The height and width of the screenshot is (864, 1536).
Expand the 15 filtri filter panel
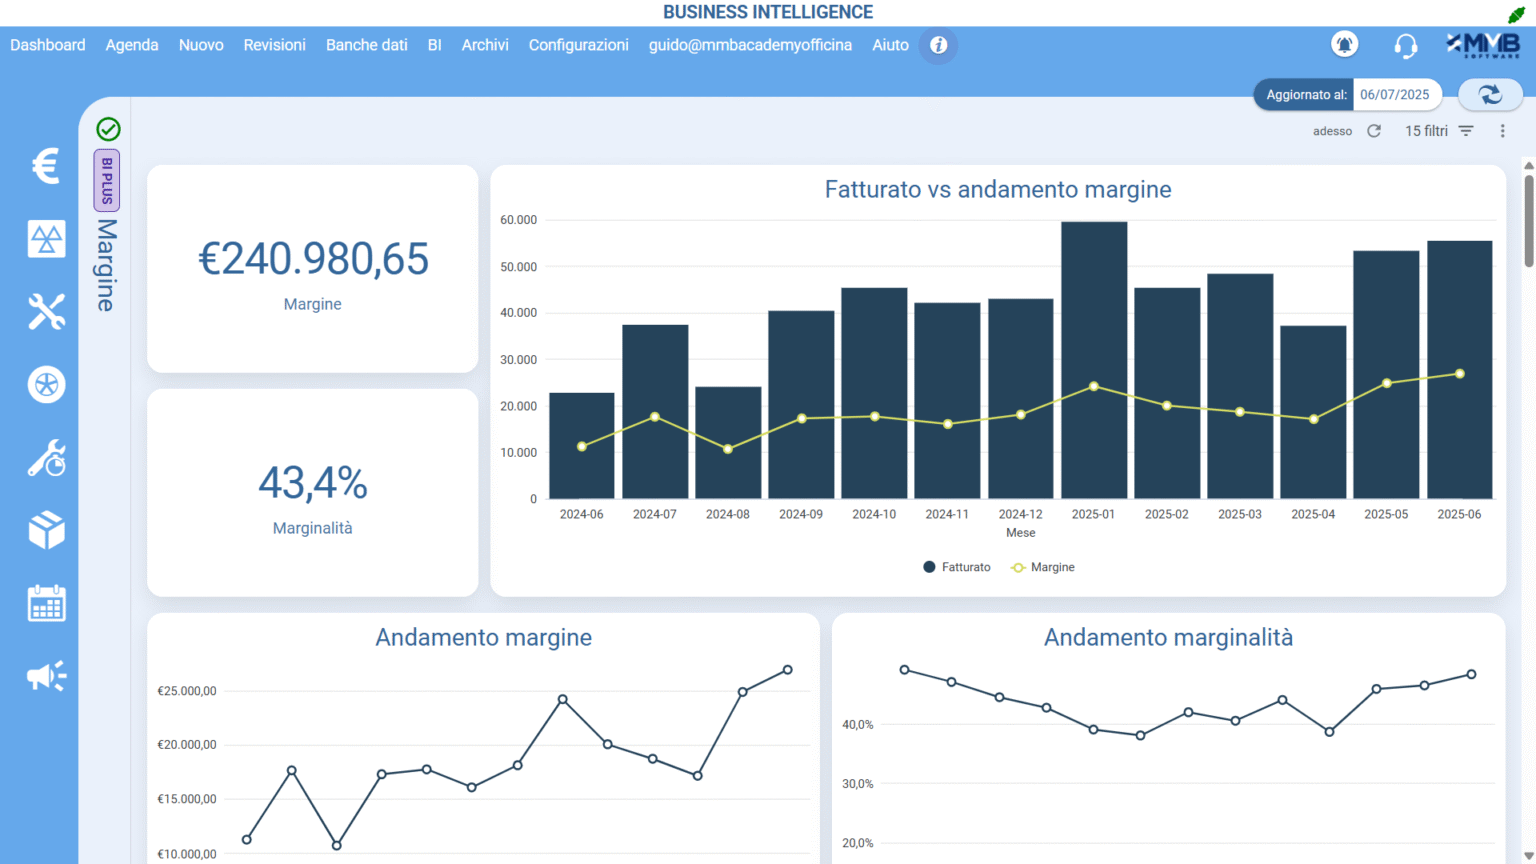tap(1439, 131)
